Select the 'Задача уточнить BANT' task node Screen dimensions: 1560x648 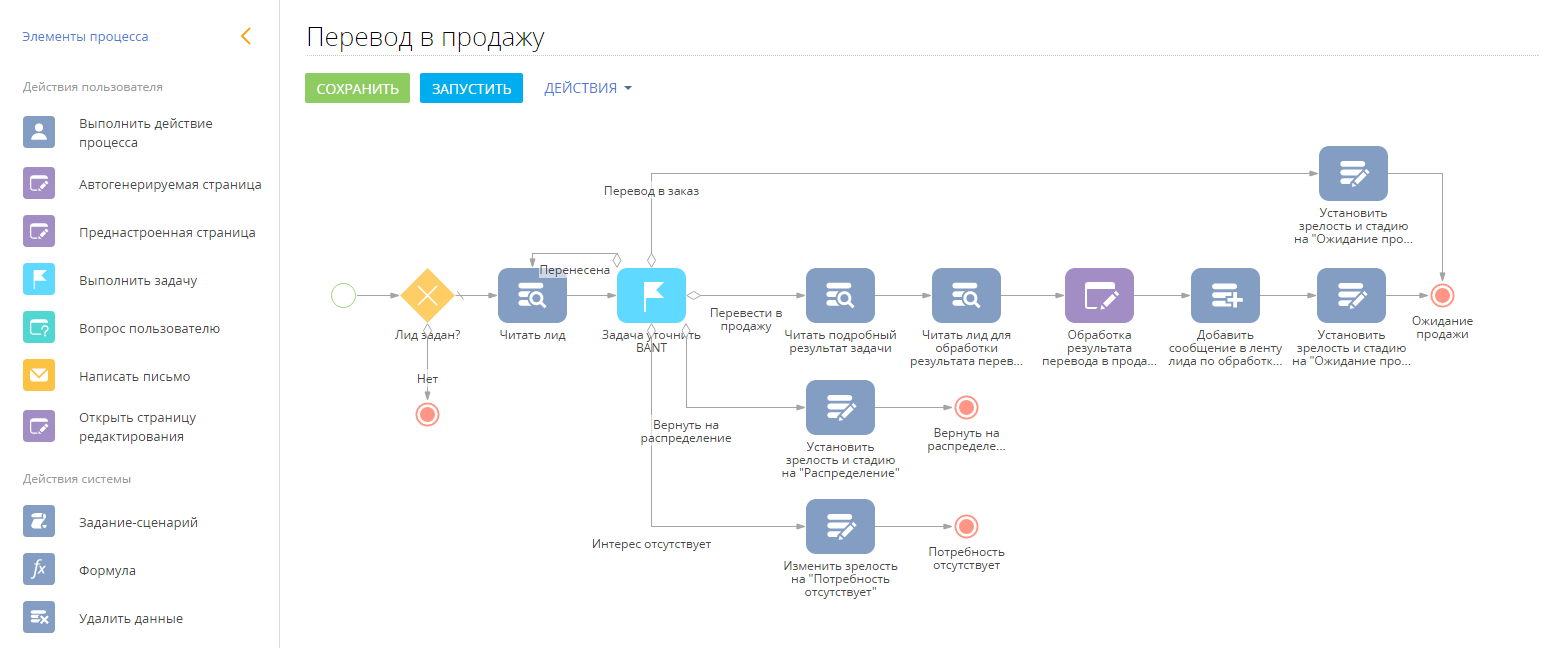click(x=651, y=295)
